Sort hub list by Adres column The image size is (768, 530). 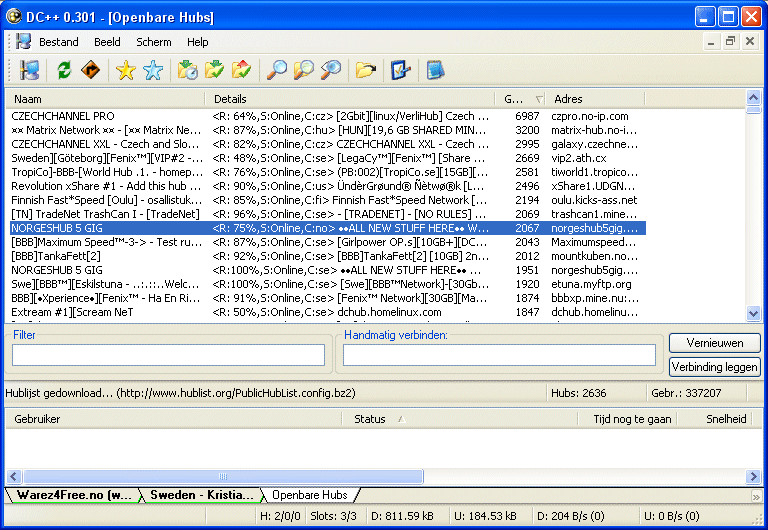point(596,99)
